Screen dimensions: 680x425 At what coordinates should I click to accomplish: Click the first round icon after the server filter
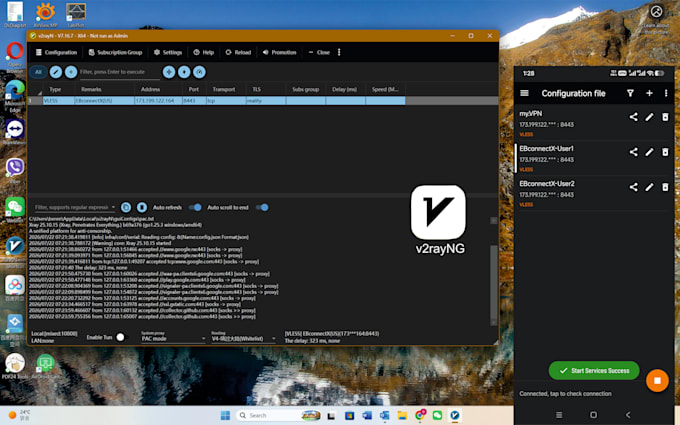point(169,72)
